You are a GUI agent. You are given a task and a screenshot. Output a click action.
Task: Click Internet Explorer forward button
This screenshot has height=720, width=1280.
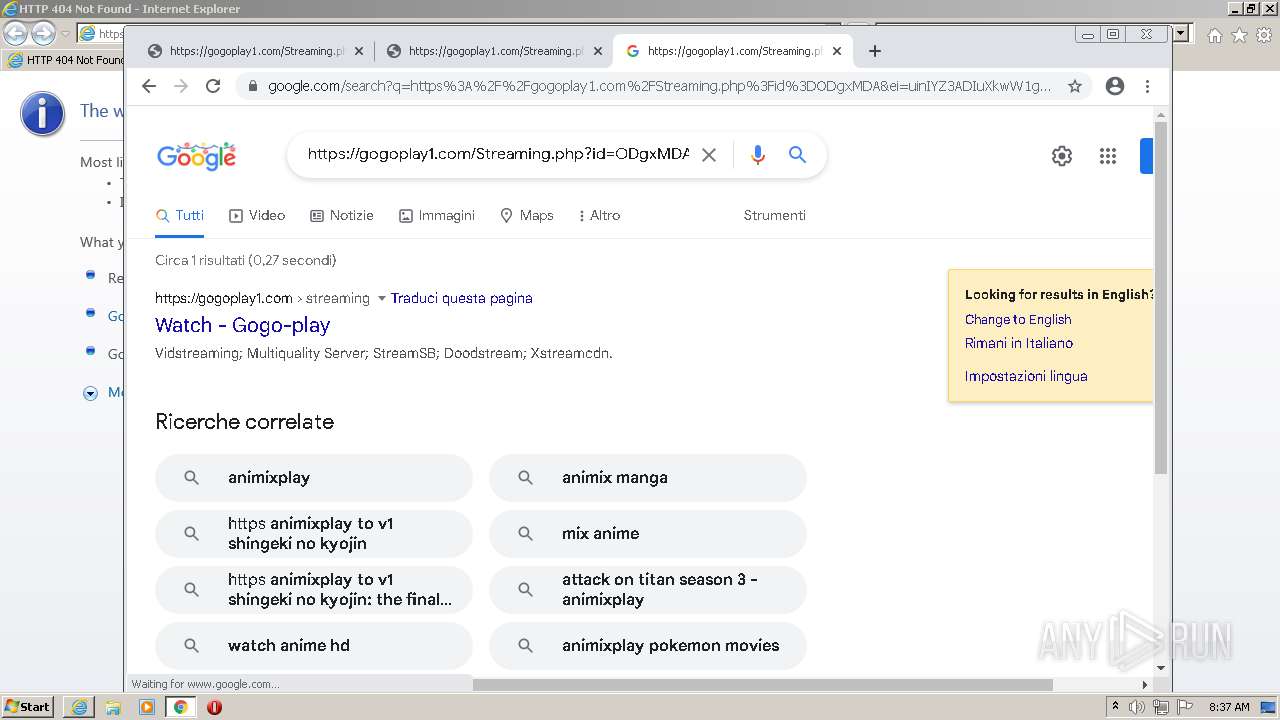click(43, 33)
